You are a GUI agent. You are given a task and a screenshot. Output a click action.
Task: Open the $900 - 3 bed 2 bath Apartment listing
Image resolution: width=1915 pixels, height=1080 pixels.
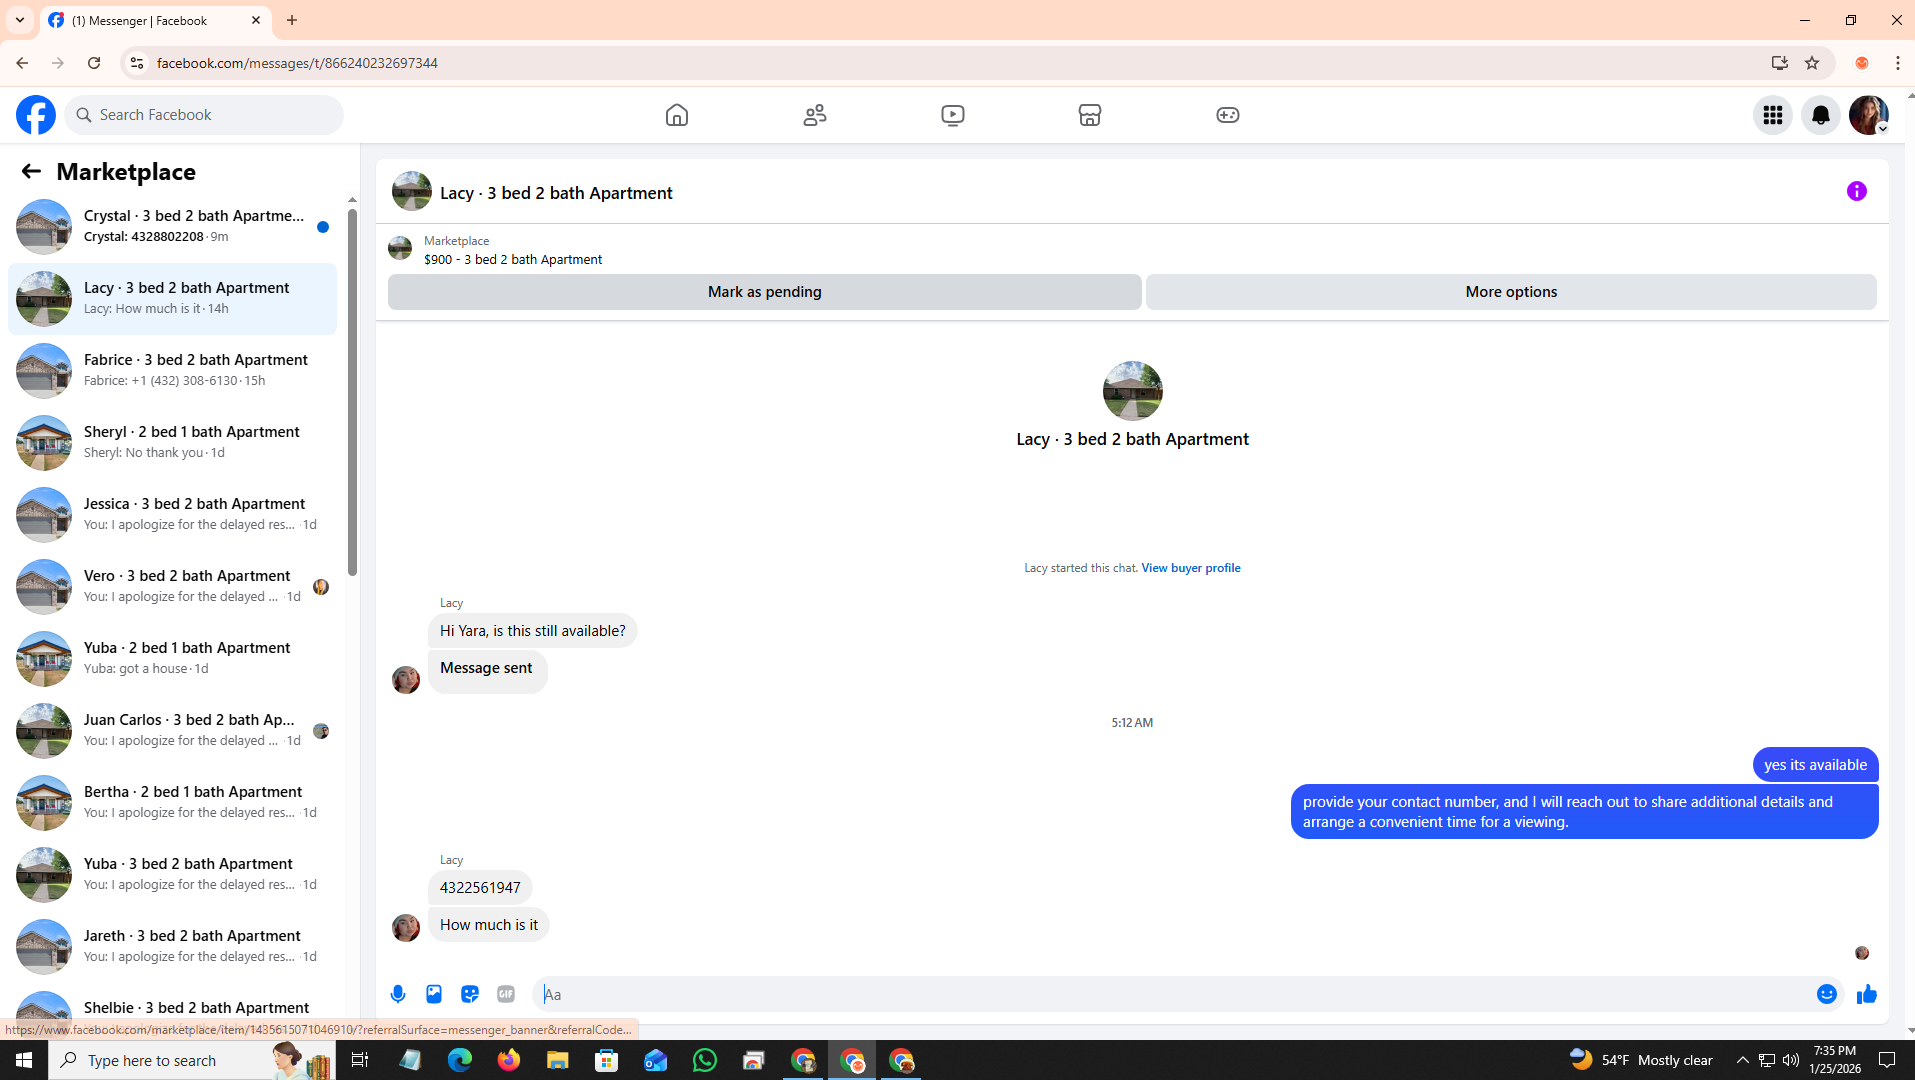tap(513, 259)
